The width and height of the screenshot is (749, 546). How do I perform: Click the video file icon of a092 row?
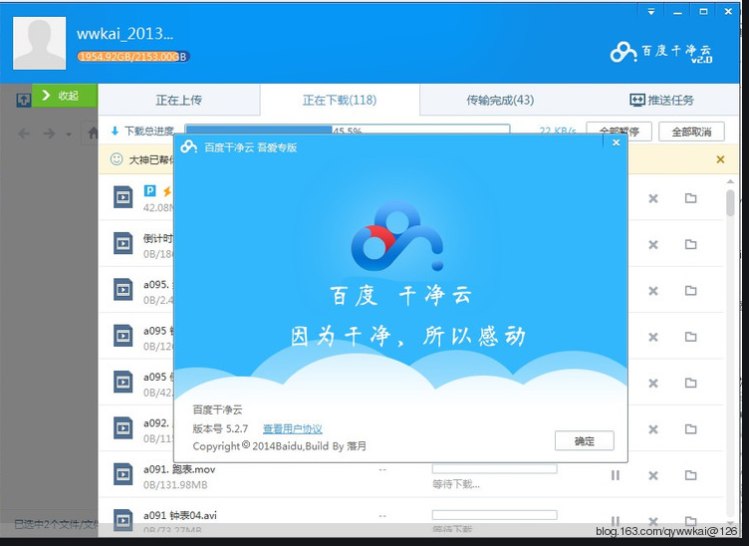click(x=123, y=428)
